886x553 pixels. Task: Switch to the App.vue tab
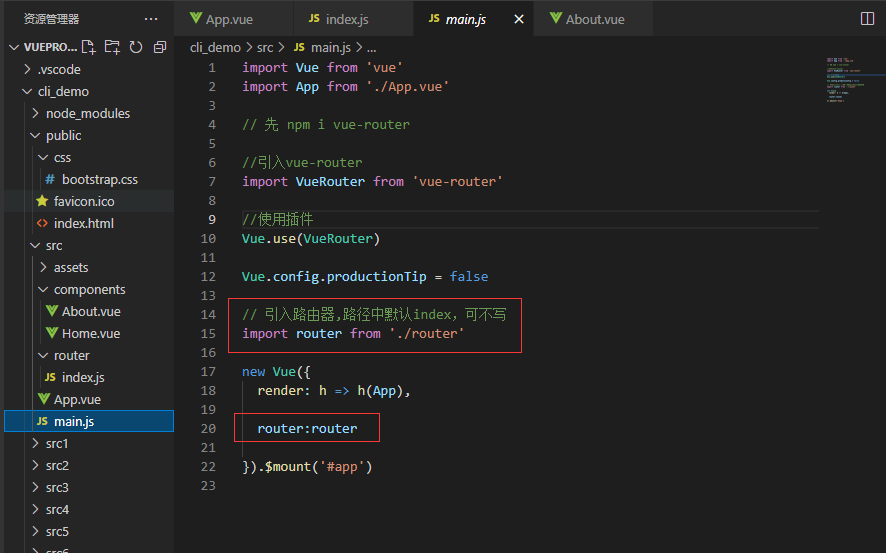coord(234,19)
